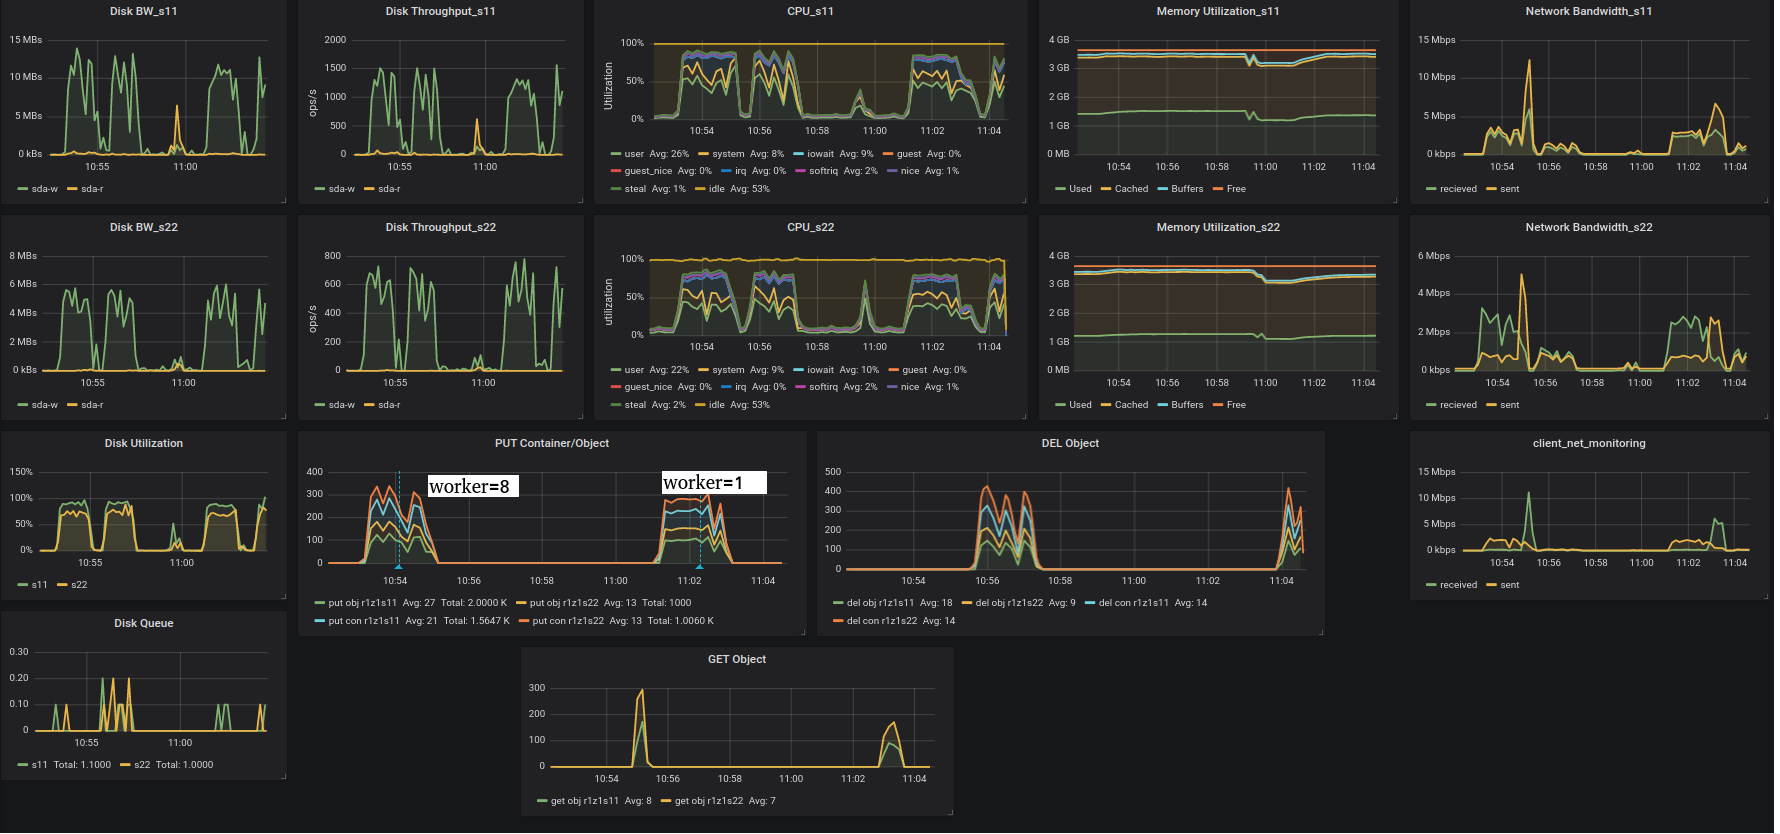Click the cyan annotation marker below worker=8

[398, 566]
